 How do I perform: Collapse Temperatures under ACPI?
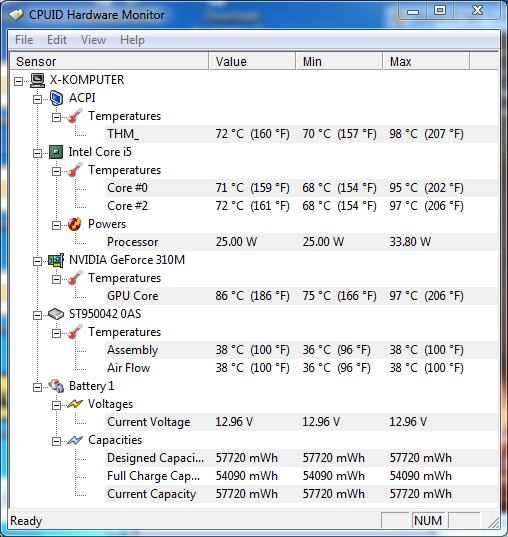pyautogui.click(x=56, y=117)
